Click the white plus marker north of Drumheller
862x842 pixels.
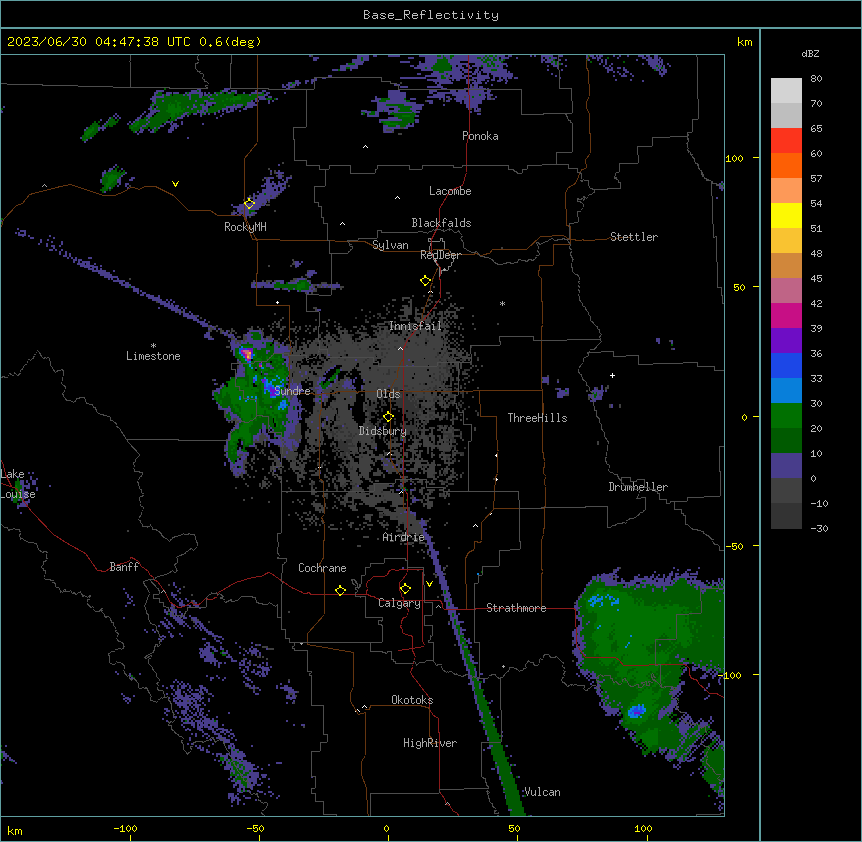612,375
